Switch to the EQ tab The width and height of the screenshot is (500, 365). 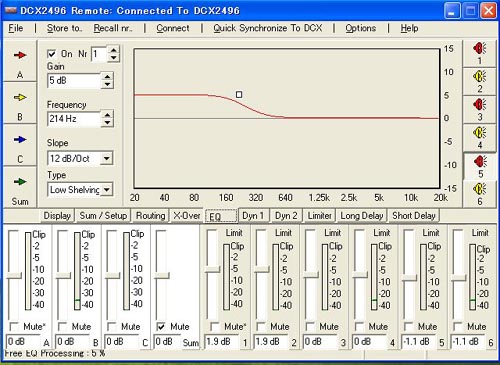pyautogui.click(x=221, y=216)
